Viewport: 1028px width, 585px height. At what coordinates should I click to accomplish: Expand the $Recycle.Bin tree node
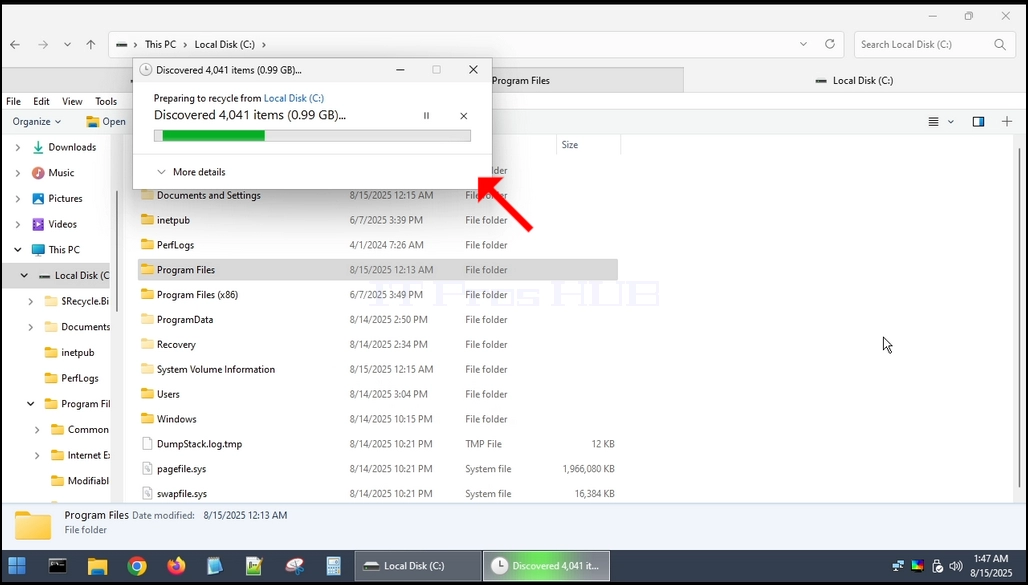click(x=31, y=302)
